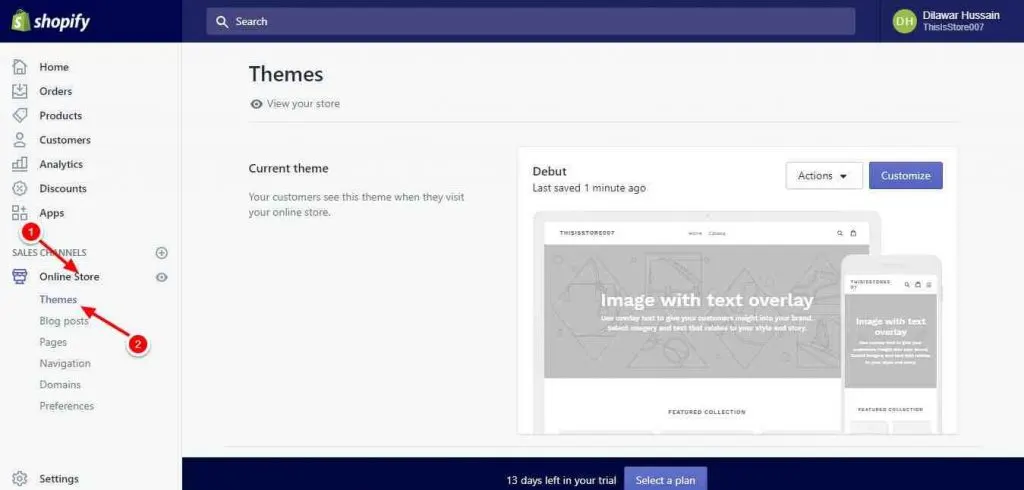Image resolution: width=1024 pixels, height=490 pixels.
Task: Add a sales channel with plus icon
Action: (x=162, y=253)
